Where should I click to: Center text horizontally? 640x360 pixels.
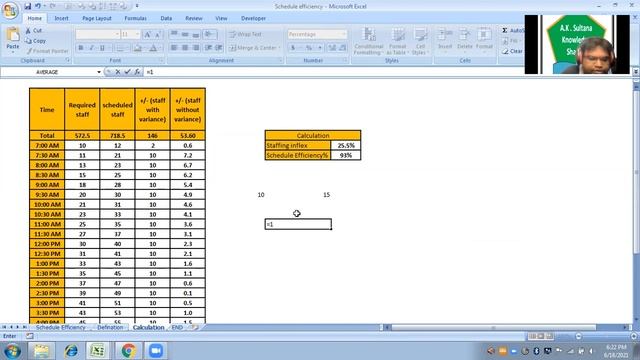185,48
